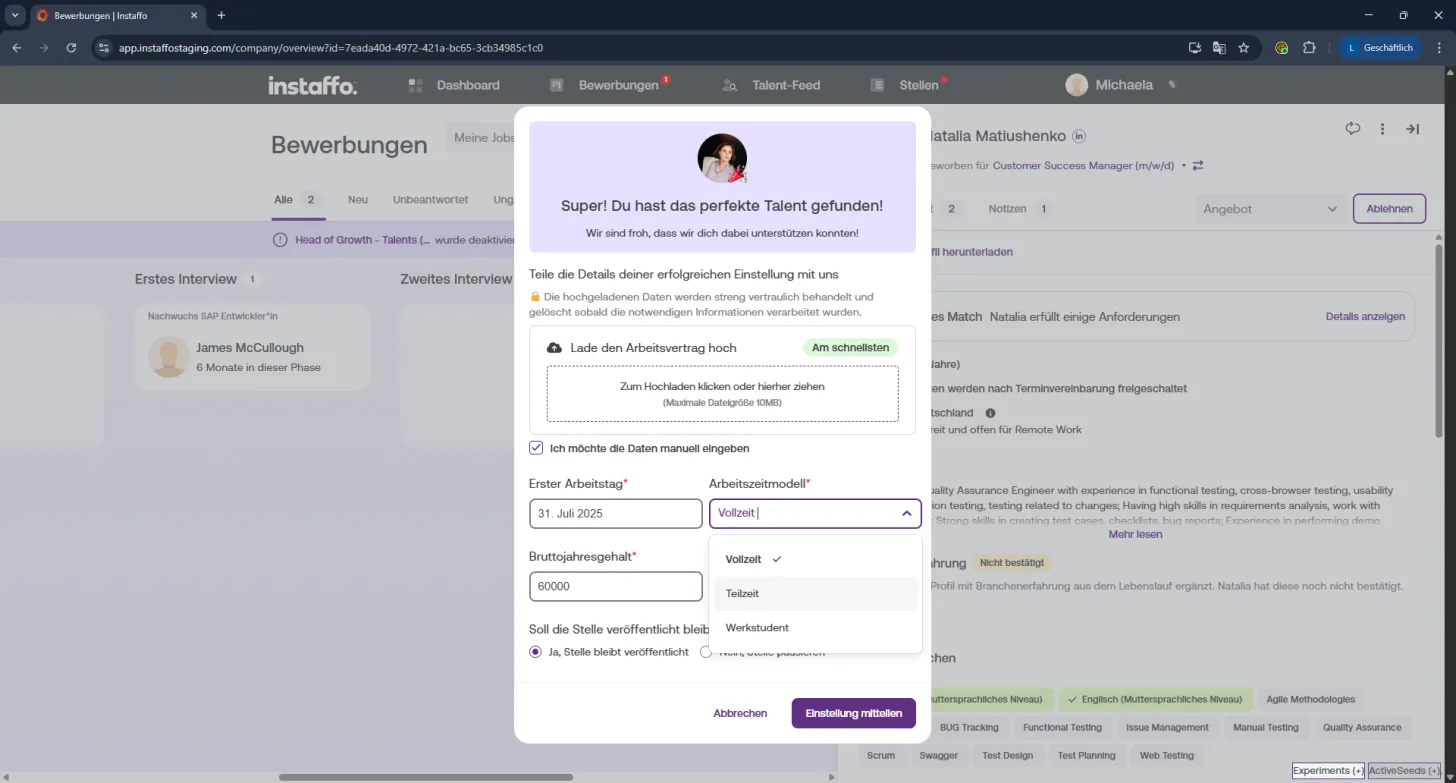Open the three-dot options menu in candidate panel

point(1382,129)
